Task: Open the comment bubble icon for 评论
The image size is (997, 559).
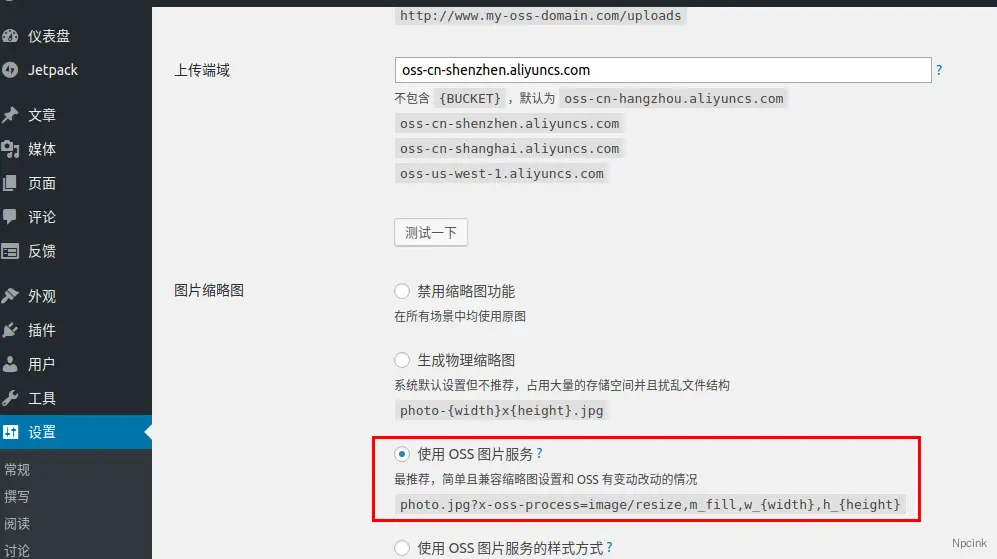Action: [x=10, y=217]
